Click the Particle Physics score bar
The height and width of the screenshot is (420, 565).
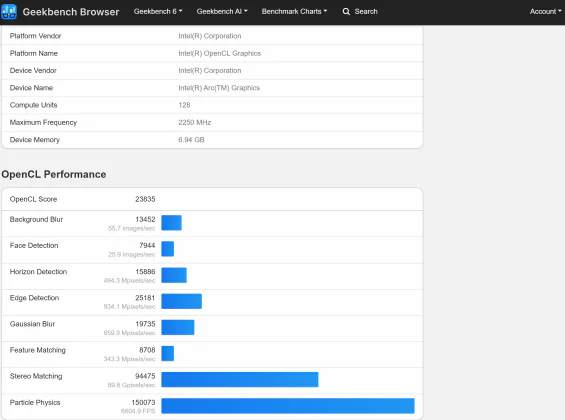(x=288, y=406)
